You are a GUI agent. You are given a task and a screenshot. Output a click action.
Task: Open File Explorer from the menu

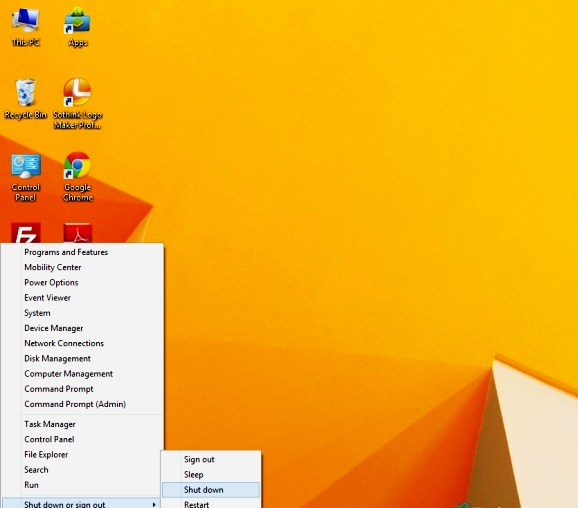[82, 455]
